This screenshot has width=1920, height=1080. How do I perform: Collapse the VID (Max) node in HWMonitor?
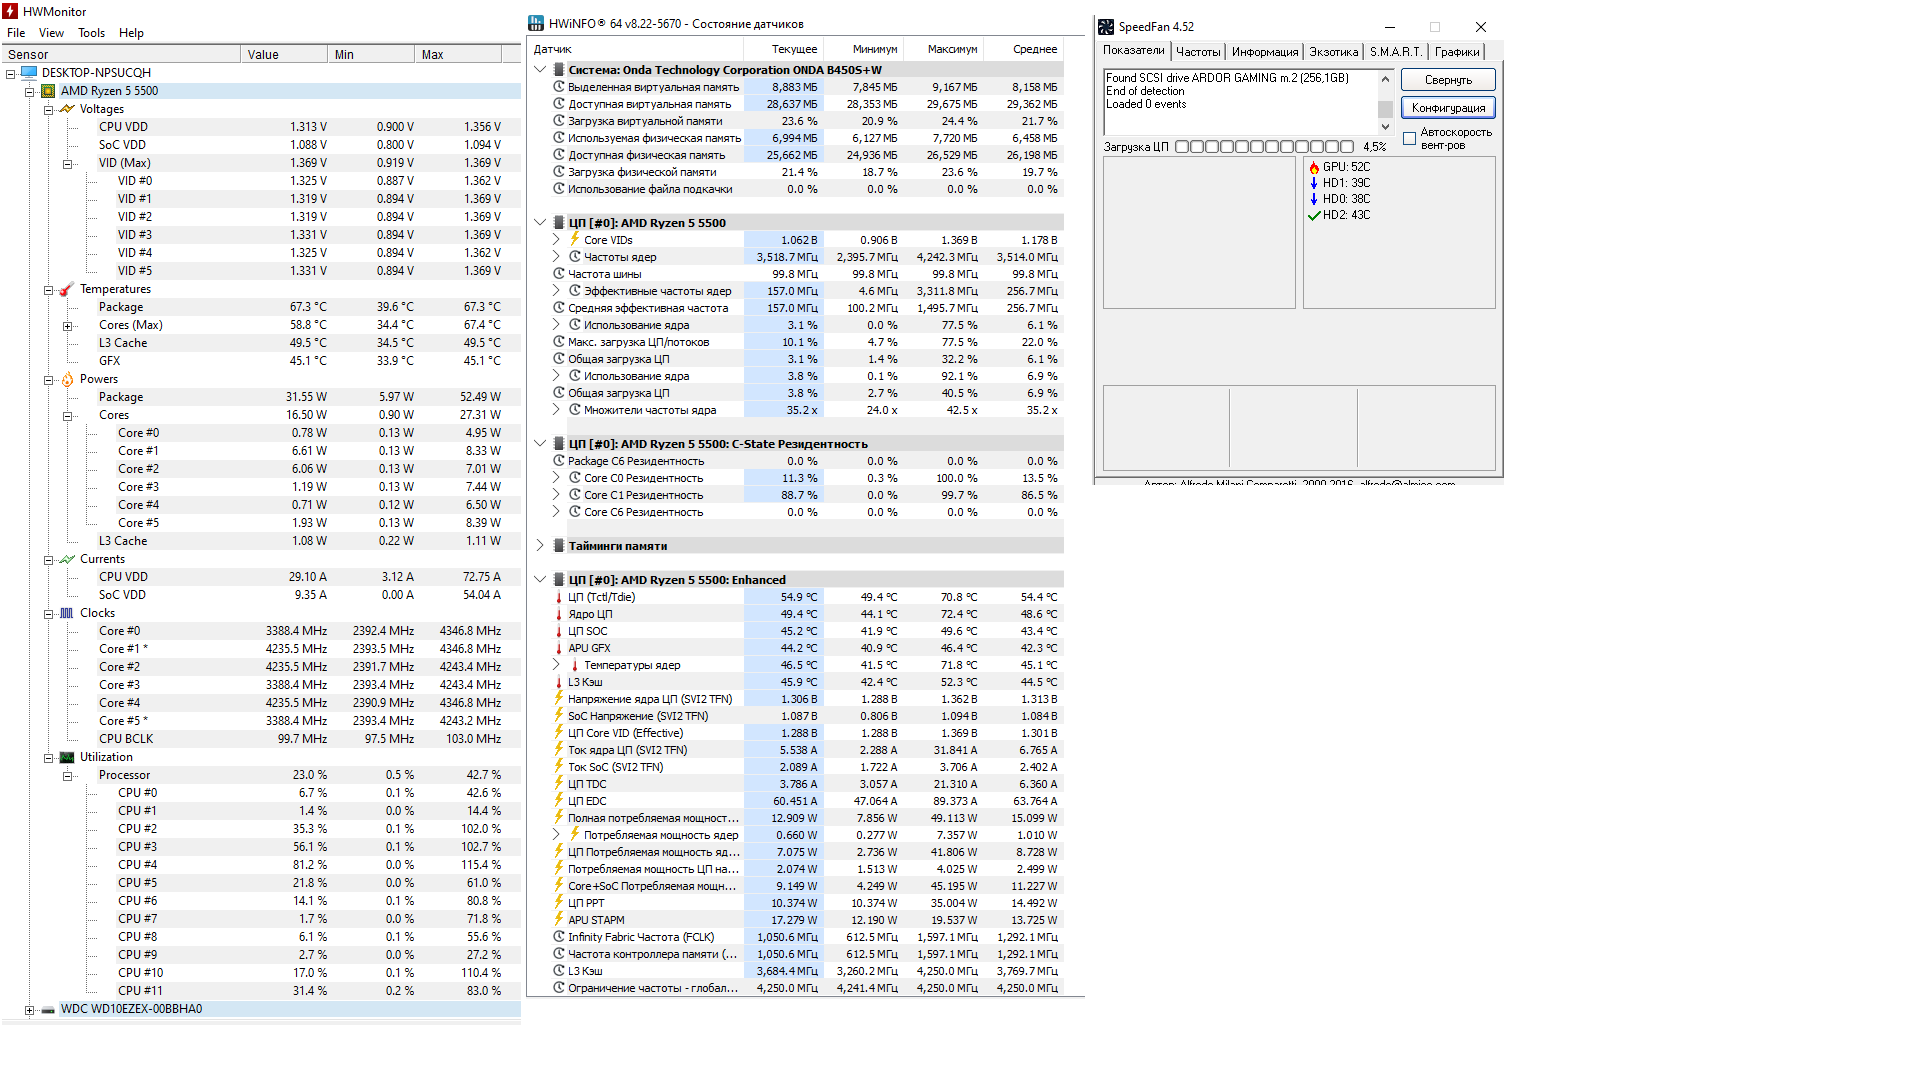pos(67,164)
